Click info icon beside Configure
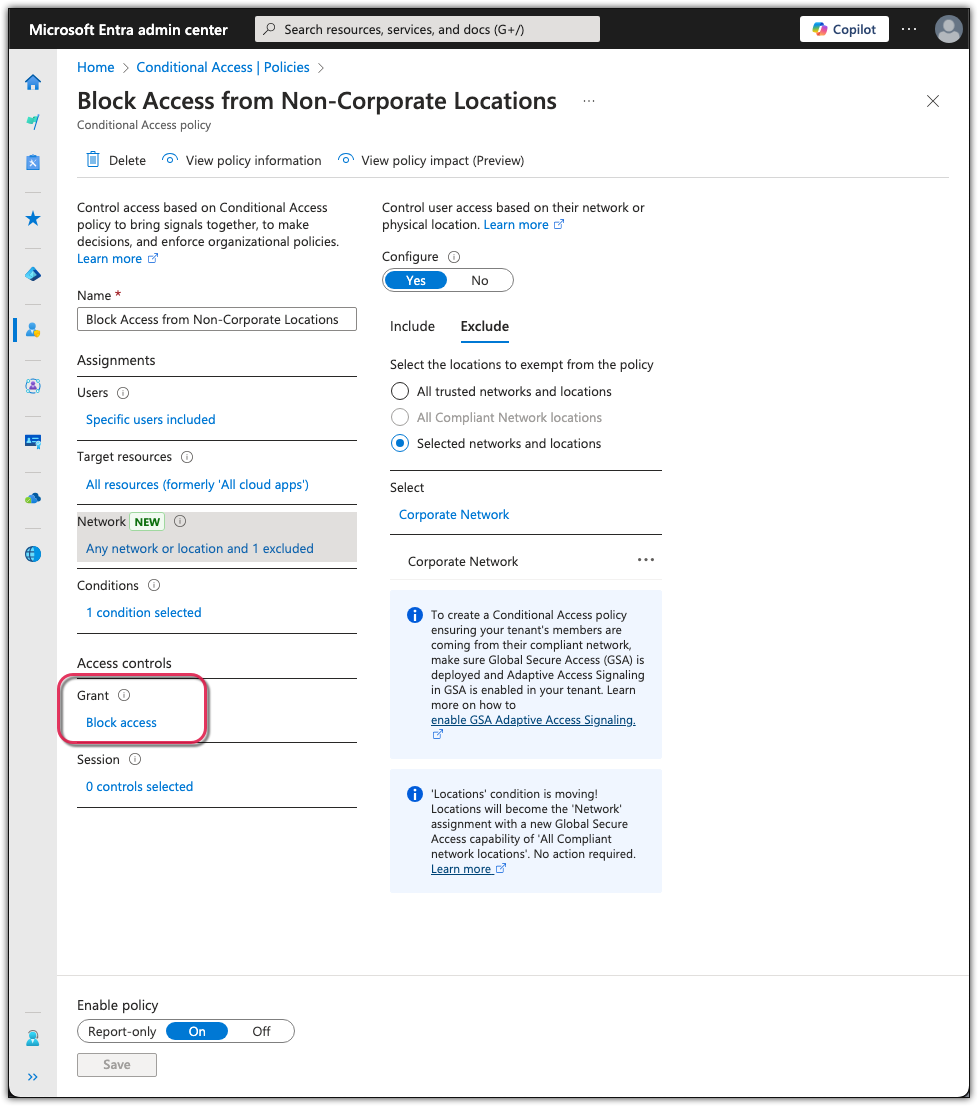The width and height of the screenshot is (978, 1106). pos(454,257)
